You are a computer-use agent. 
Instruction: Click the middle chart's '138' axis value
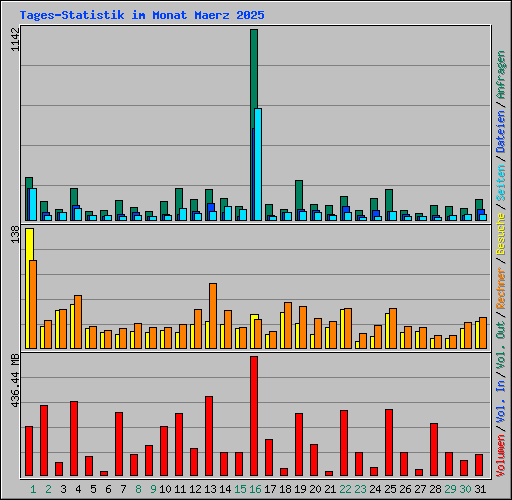click(15, 234)
